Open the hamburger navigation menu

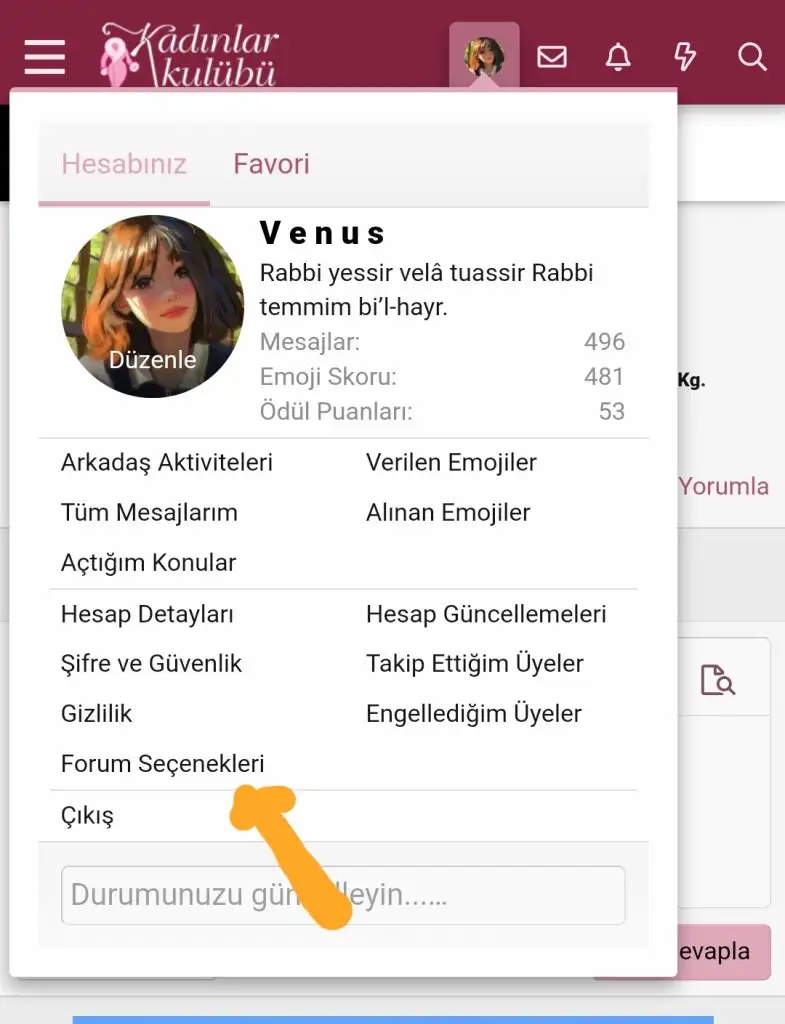(44, 57)
